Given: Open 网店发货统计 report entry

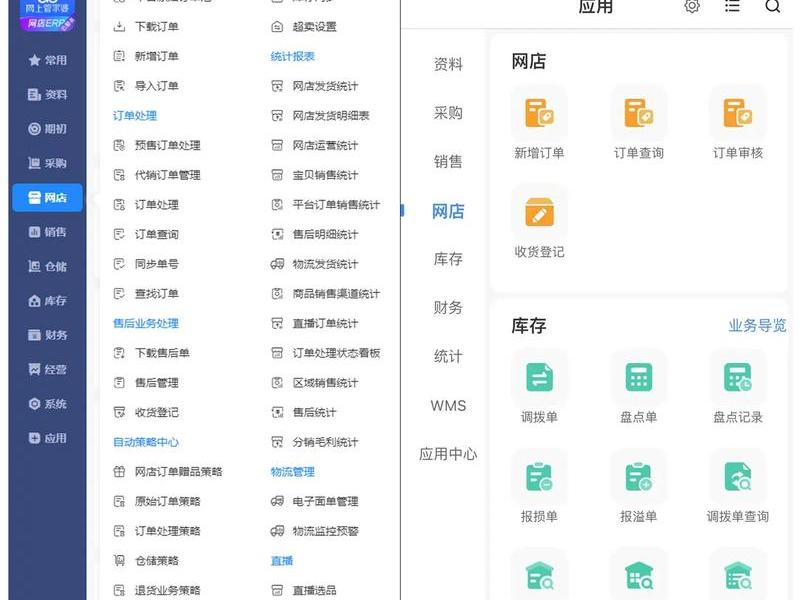Looking at the screenshot, I should coord(315,86).
